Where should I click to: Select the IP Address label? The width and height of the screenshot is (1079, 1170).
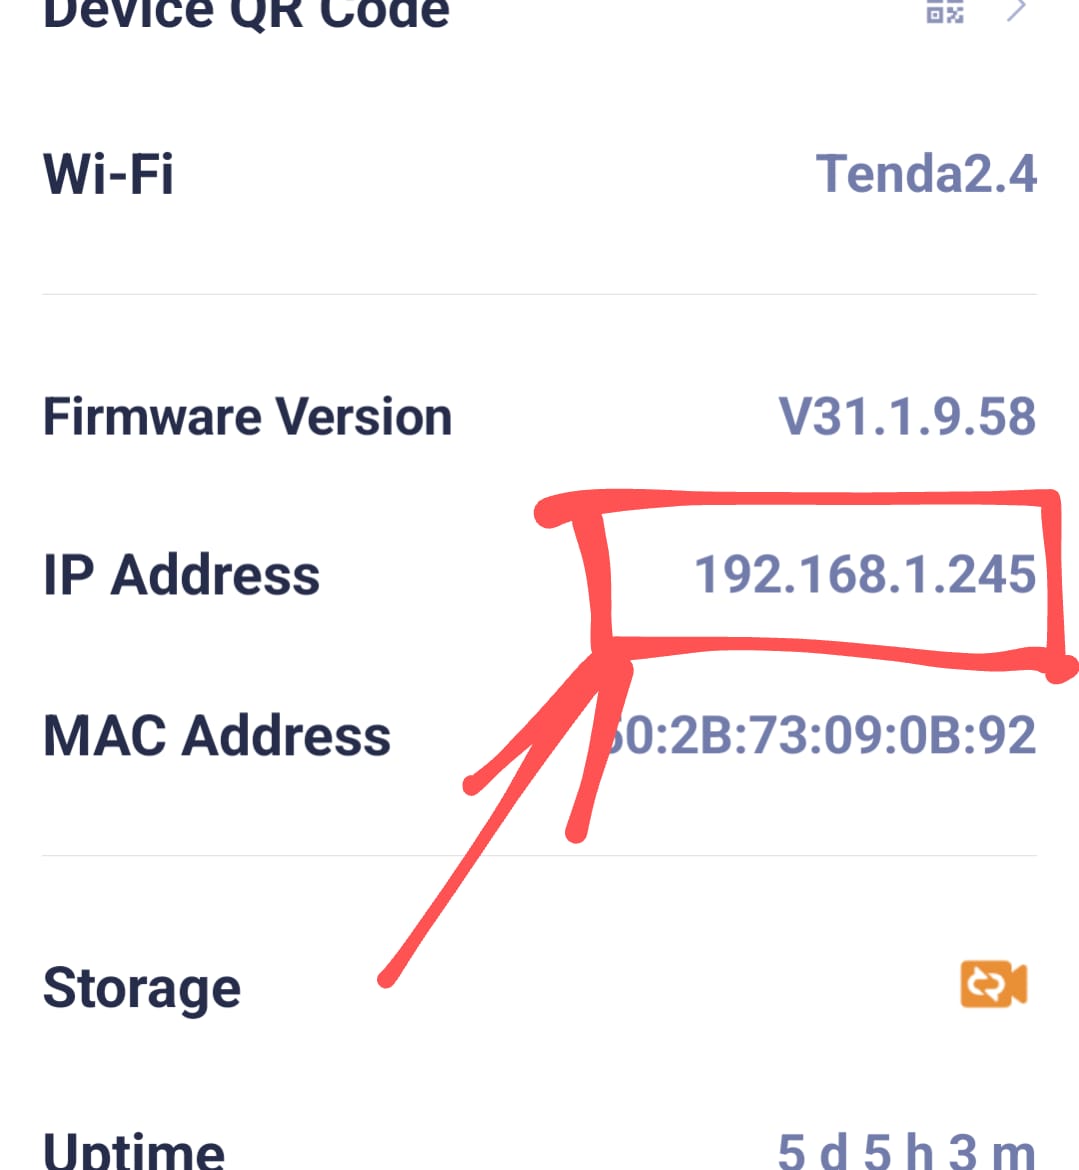pos(181,575)
